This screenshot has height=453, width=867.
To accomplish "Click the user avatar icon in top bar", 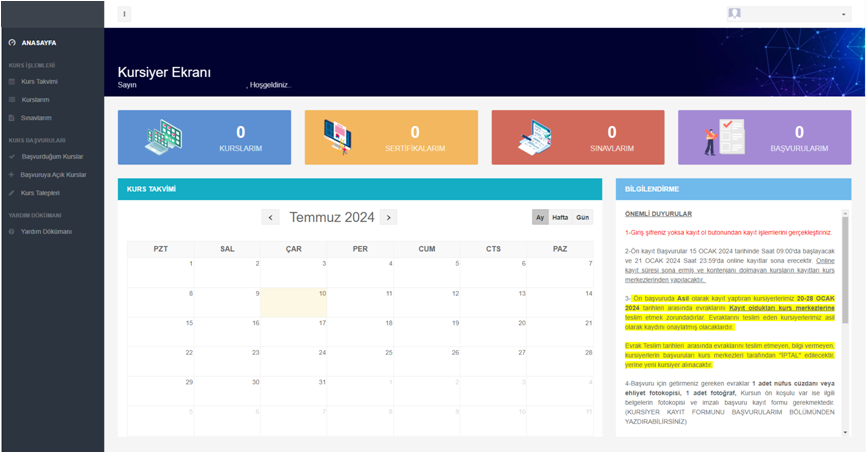I will pos(735,14).
